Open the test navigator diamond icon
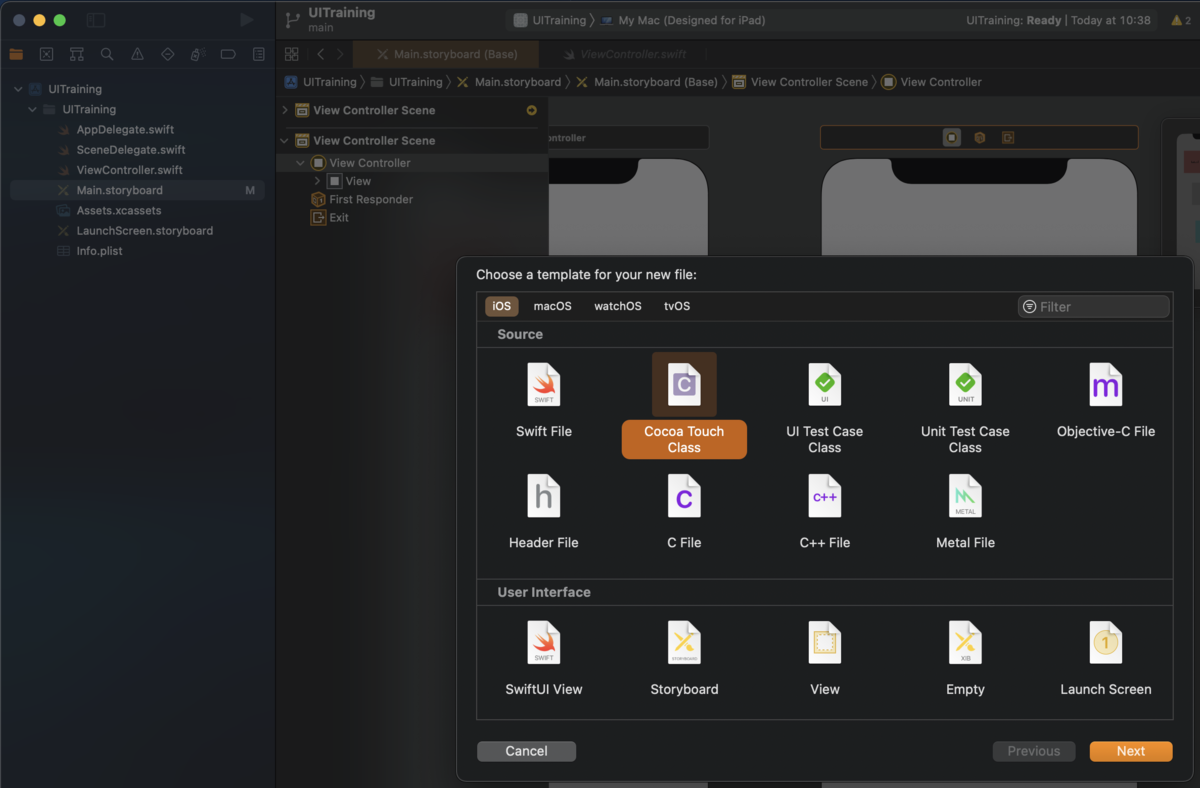This screenshot has width=1200, height=788. tap(167, 54)
